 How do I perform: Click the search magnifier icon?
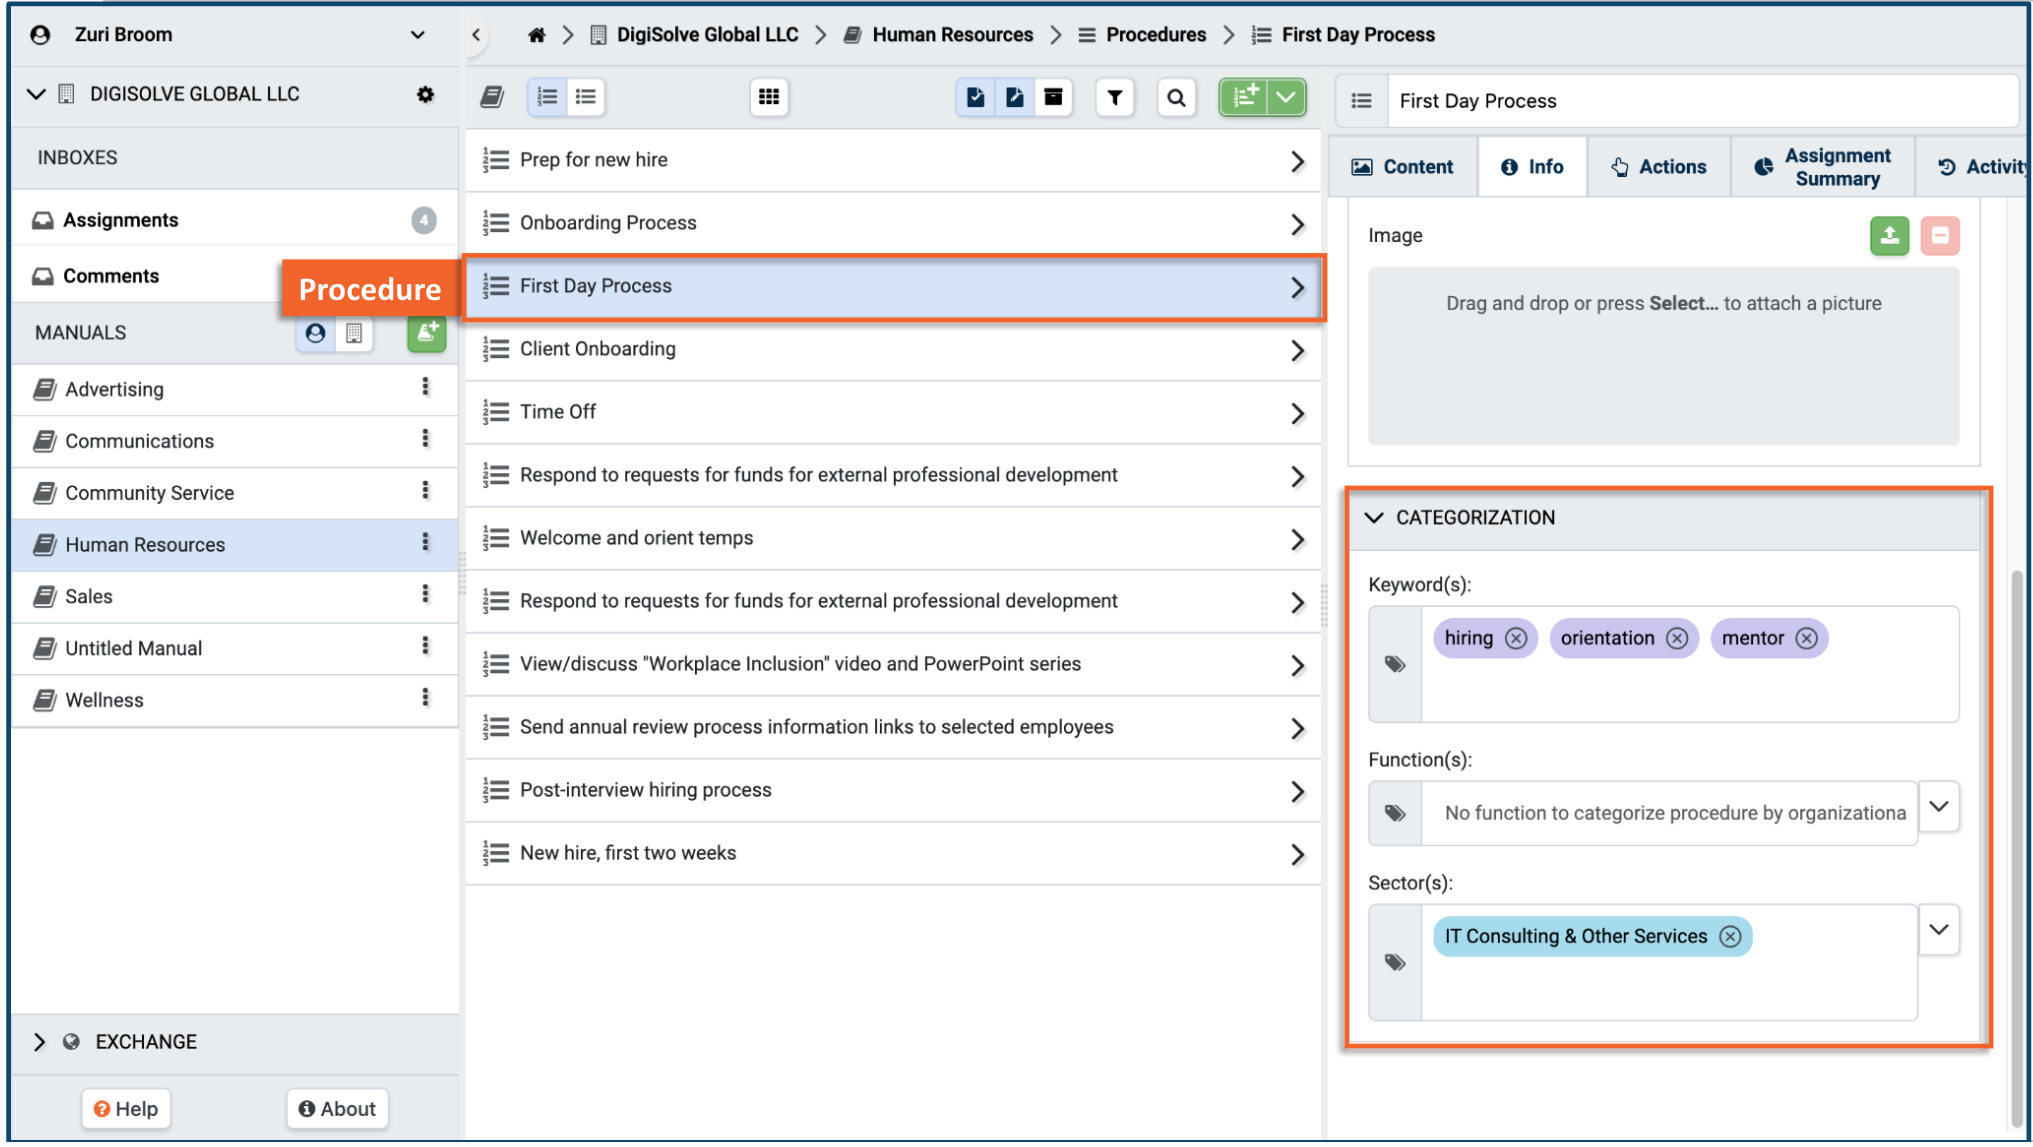pos(1176,97)
